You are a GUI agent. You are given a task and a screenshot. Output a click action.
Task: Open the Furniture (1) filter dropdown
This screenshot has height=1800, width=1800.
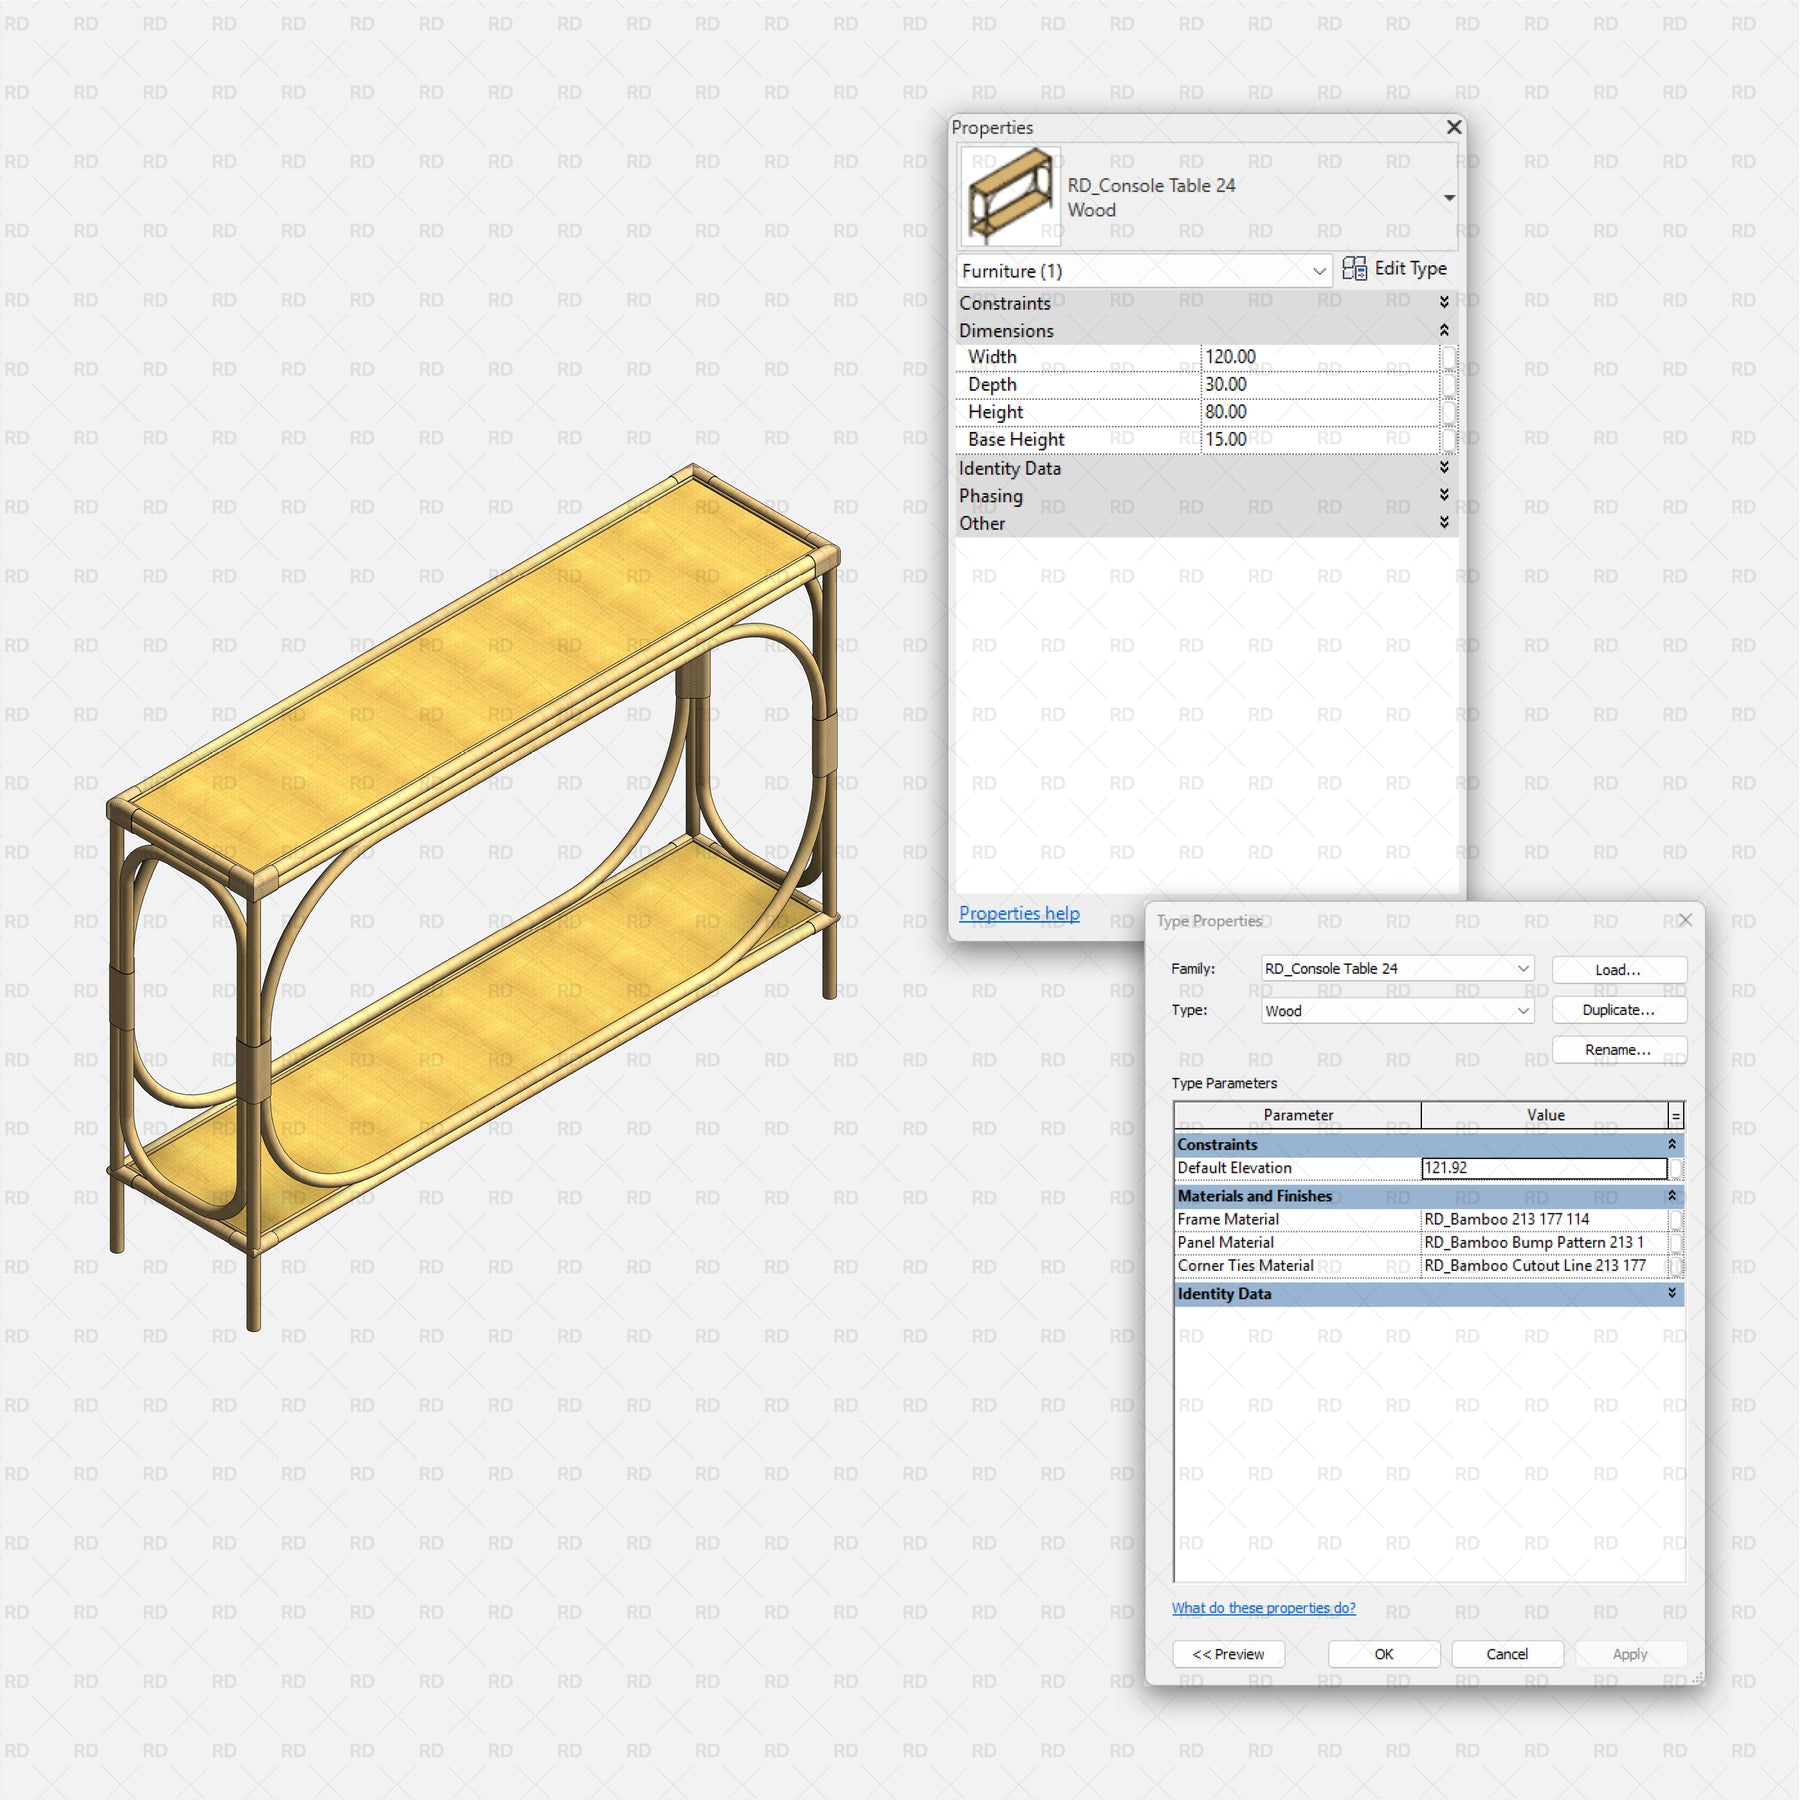coord(1319,271)
